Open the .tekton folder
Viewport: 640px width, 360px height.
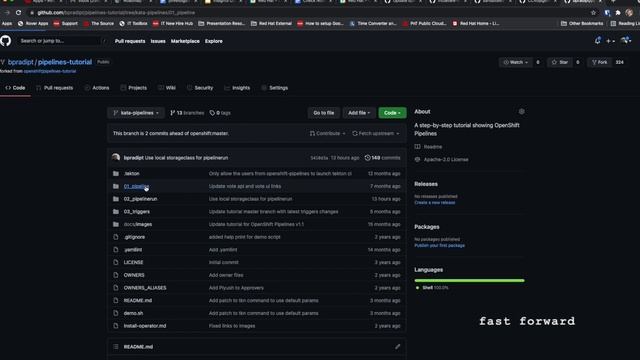coord(131,173)
